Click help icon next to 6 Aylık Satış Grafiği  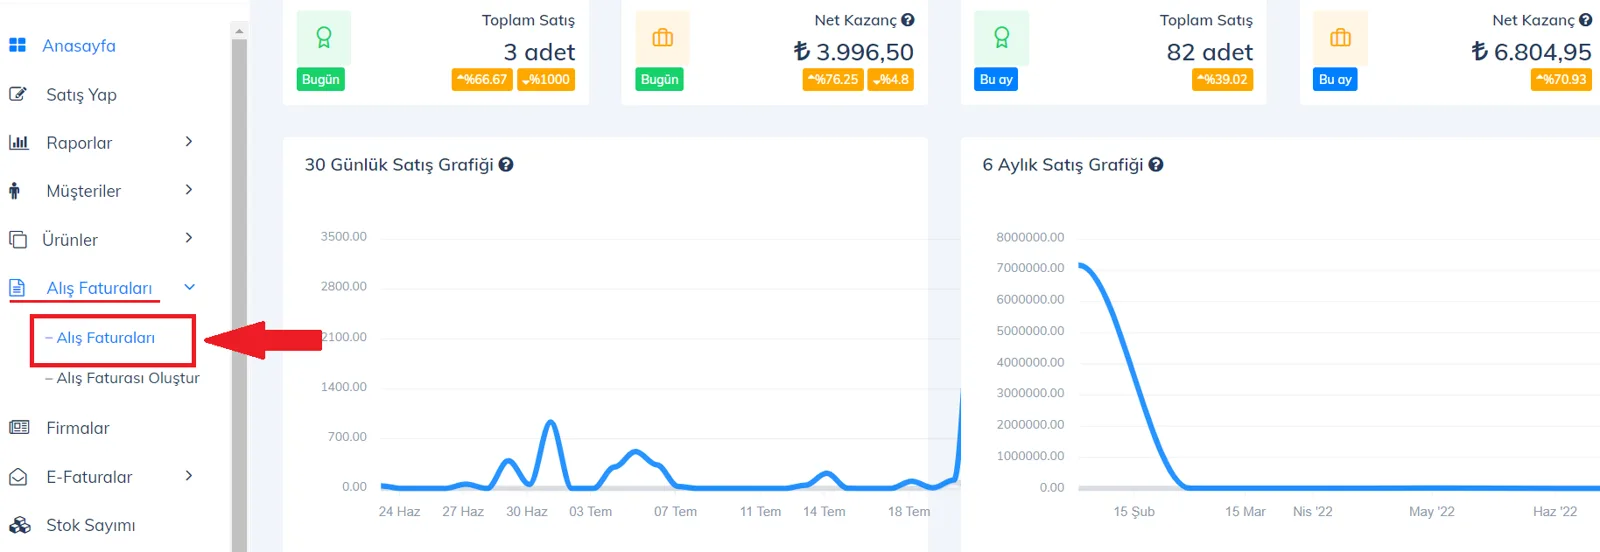[1156, 165]
